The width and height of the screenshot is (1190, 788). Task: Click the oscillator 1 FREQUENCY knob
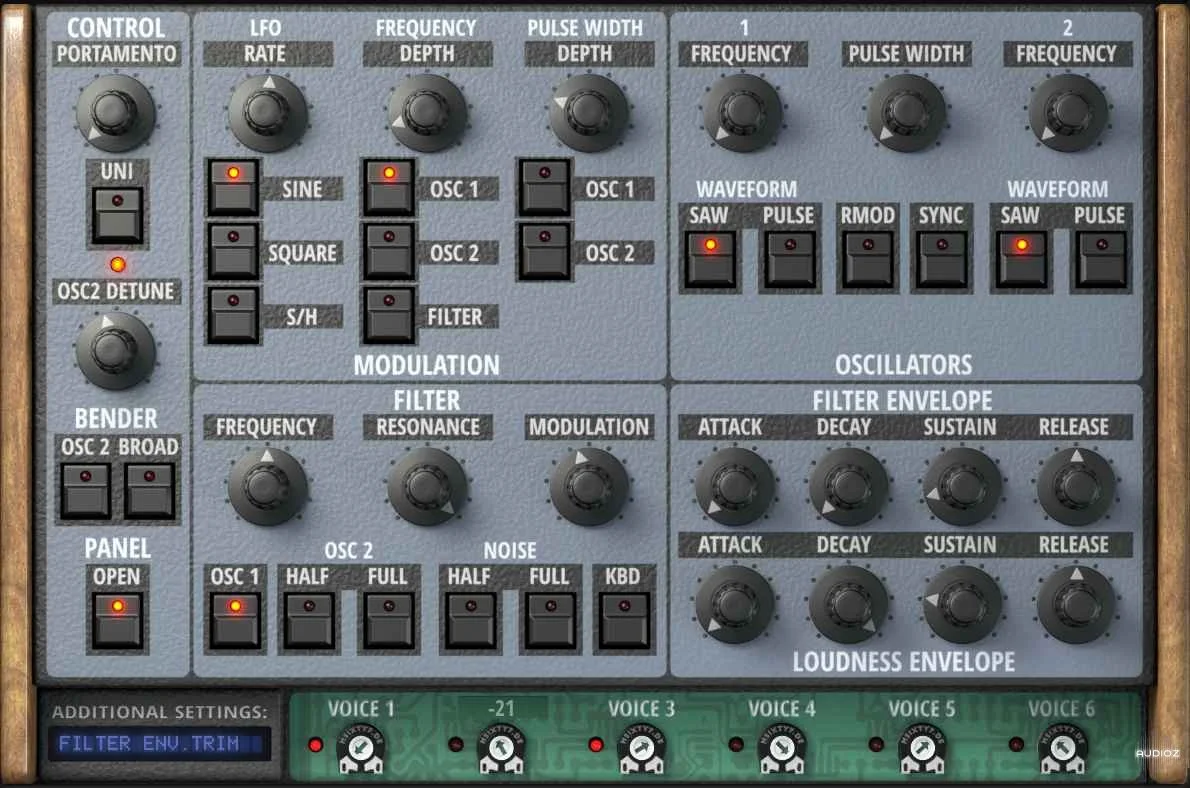[742, 112]
